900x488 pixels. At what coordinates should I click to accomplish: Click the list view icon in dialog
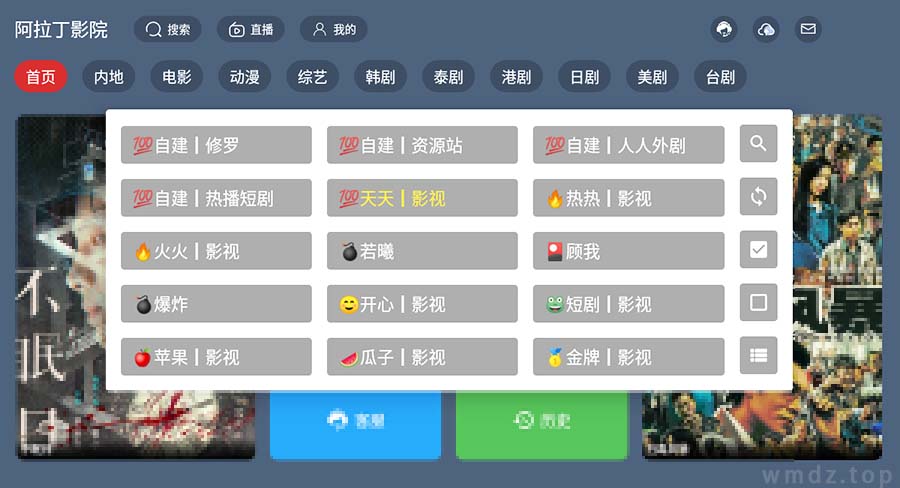[758, 355]
